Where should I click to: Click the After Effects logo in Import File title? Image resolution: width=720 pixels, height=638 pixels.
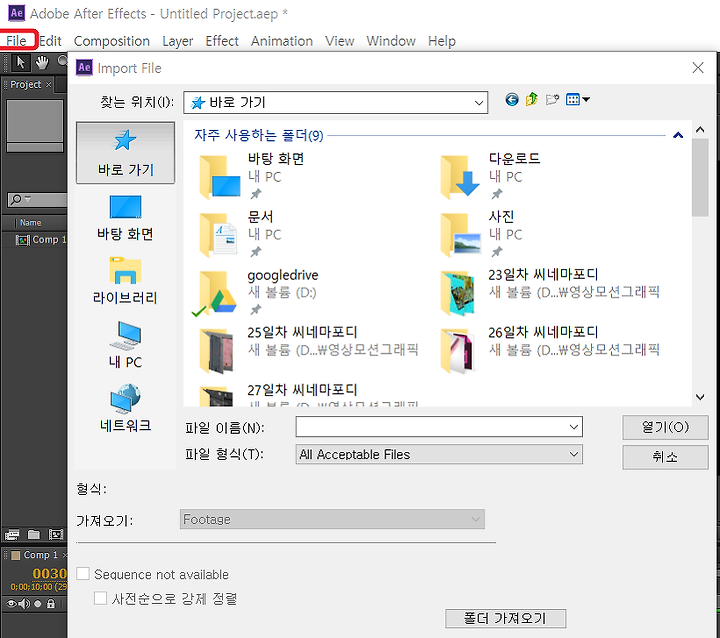tap(84, 68)
